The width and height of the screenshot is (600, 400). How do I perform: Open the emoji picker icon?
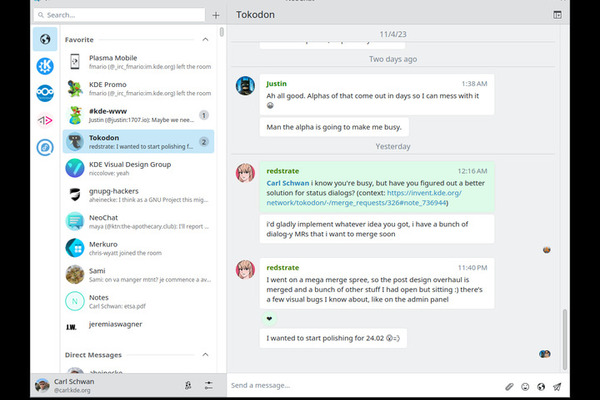(525, 387)
